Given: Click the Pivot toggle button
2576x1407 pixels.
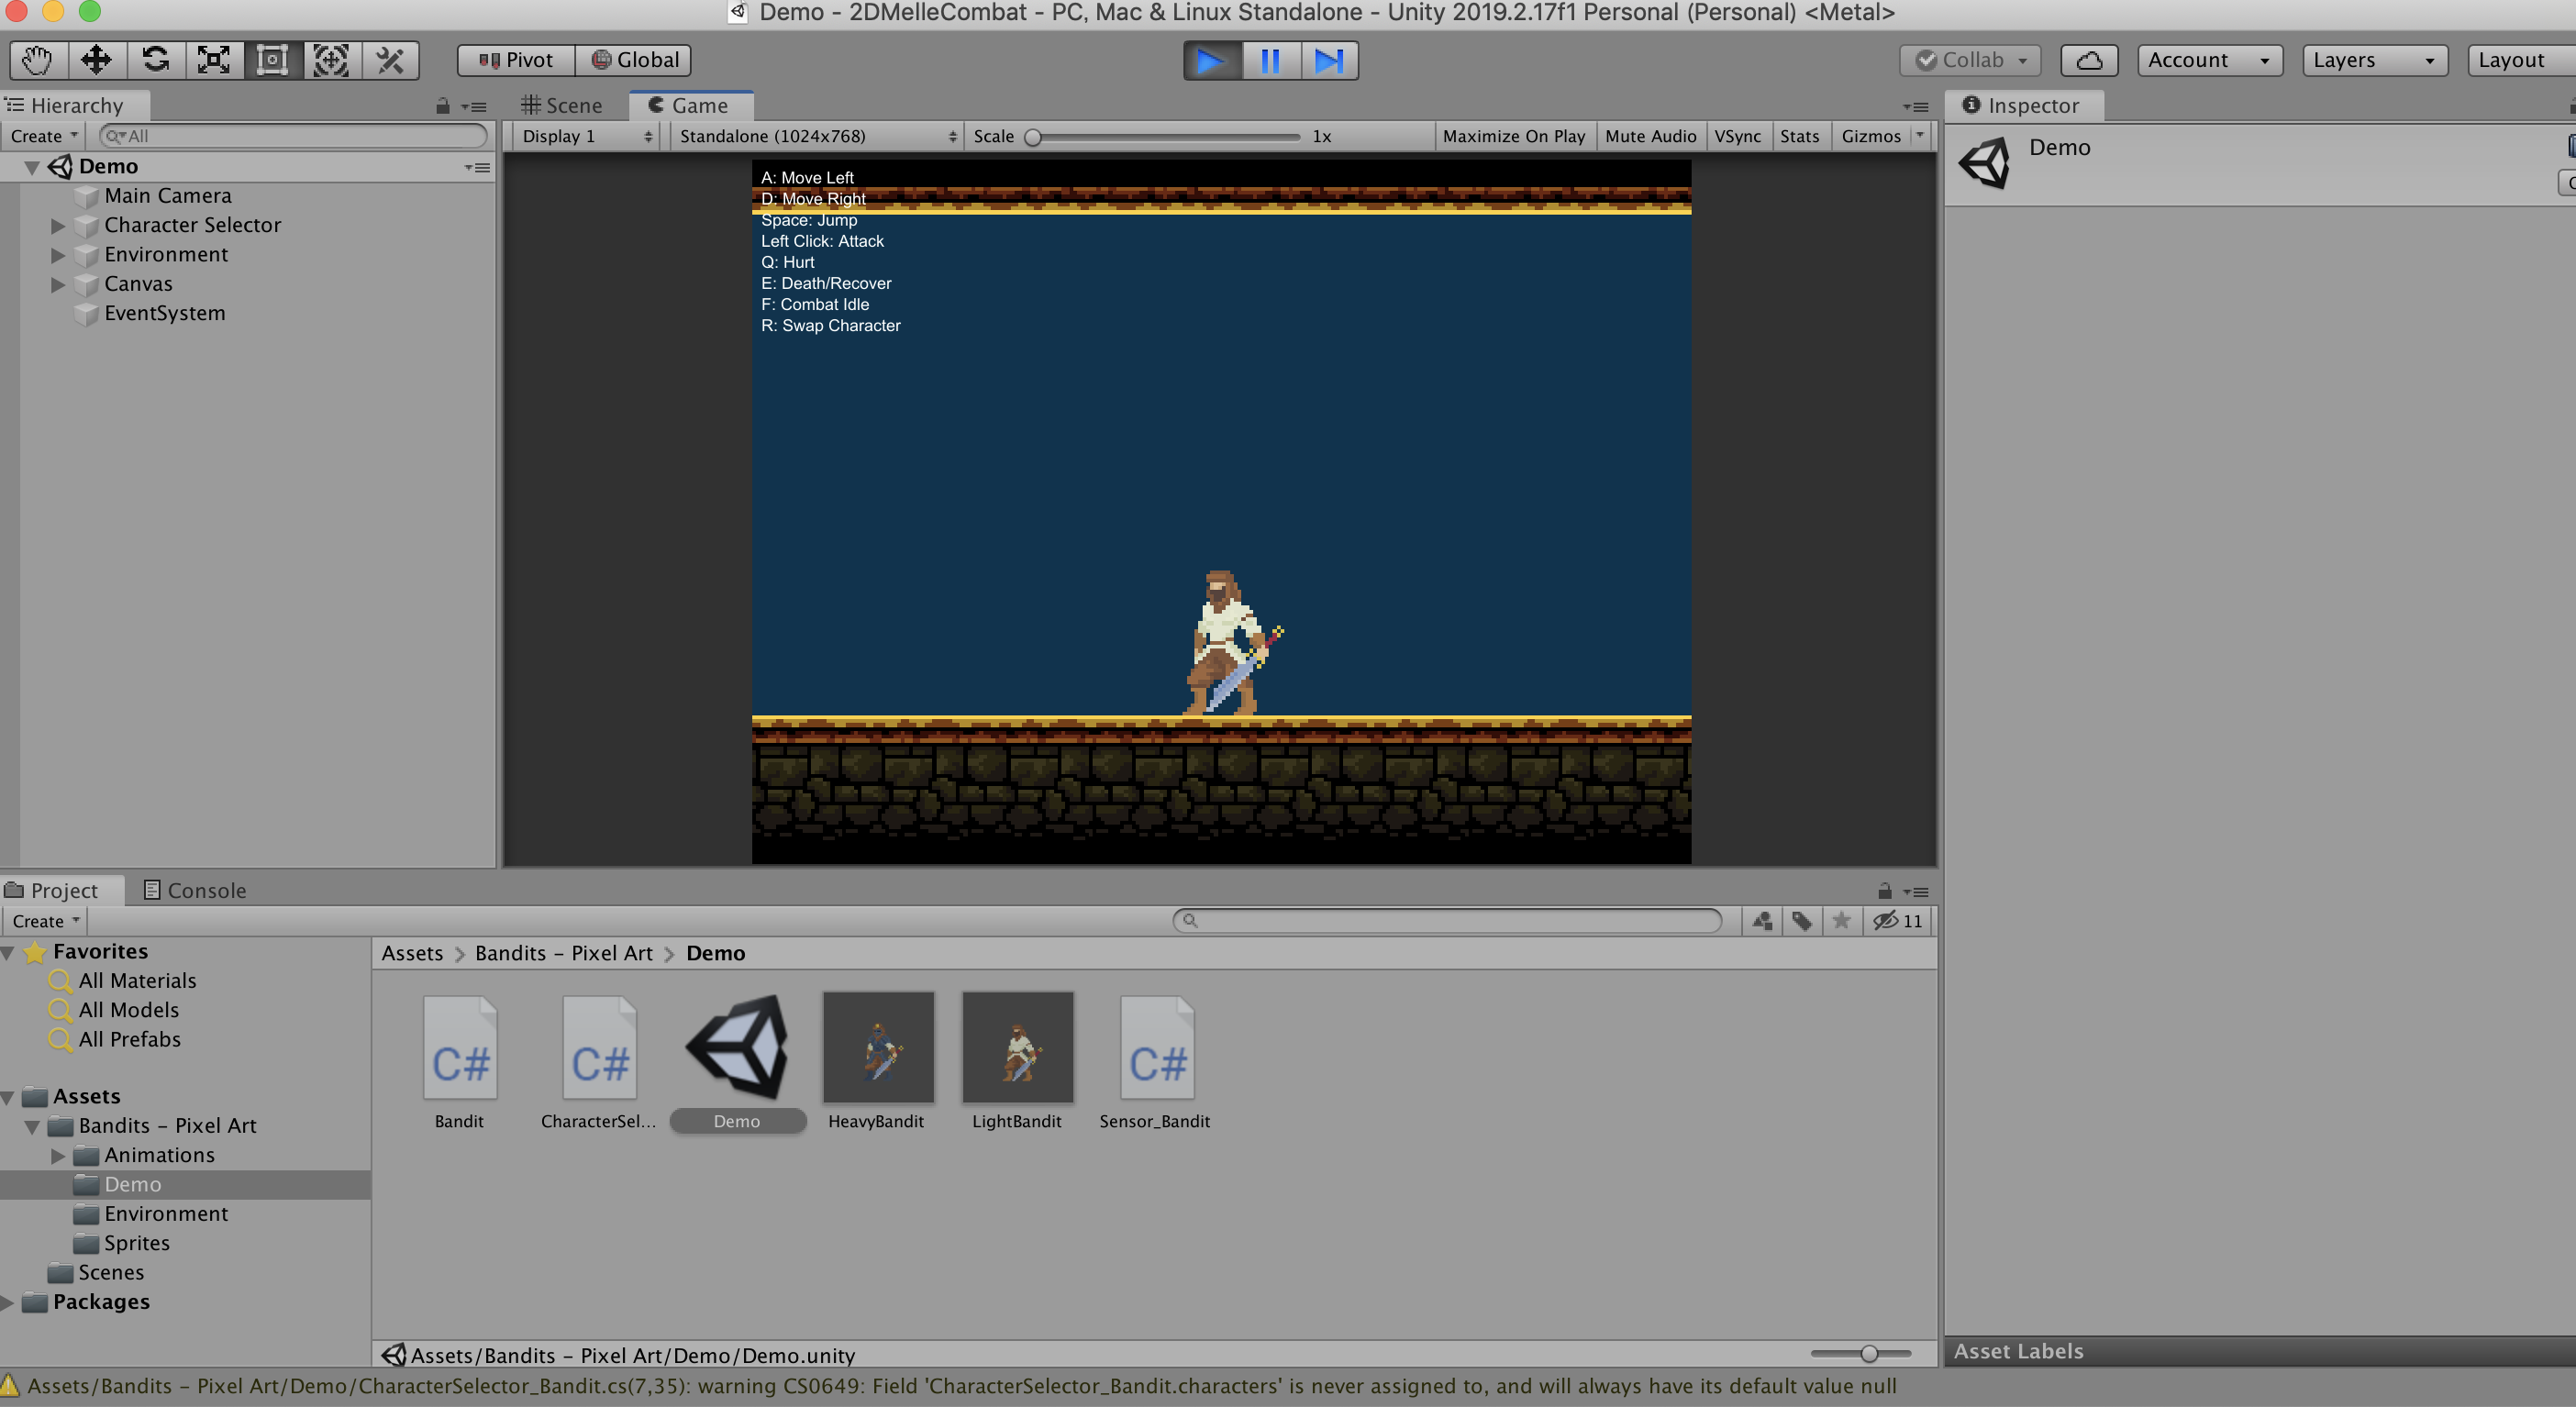Looking at the screenshot, I should [x=516, y=60].
